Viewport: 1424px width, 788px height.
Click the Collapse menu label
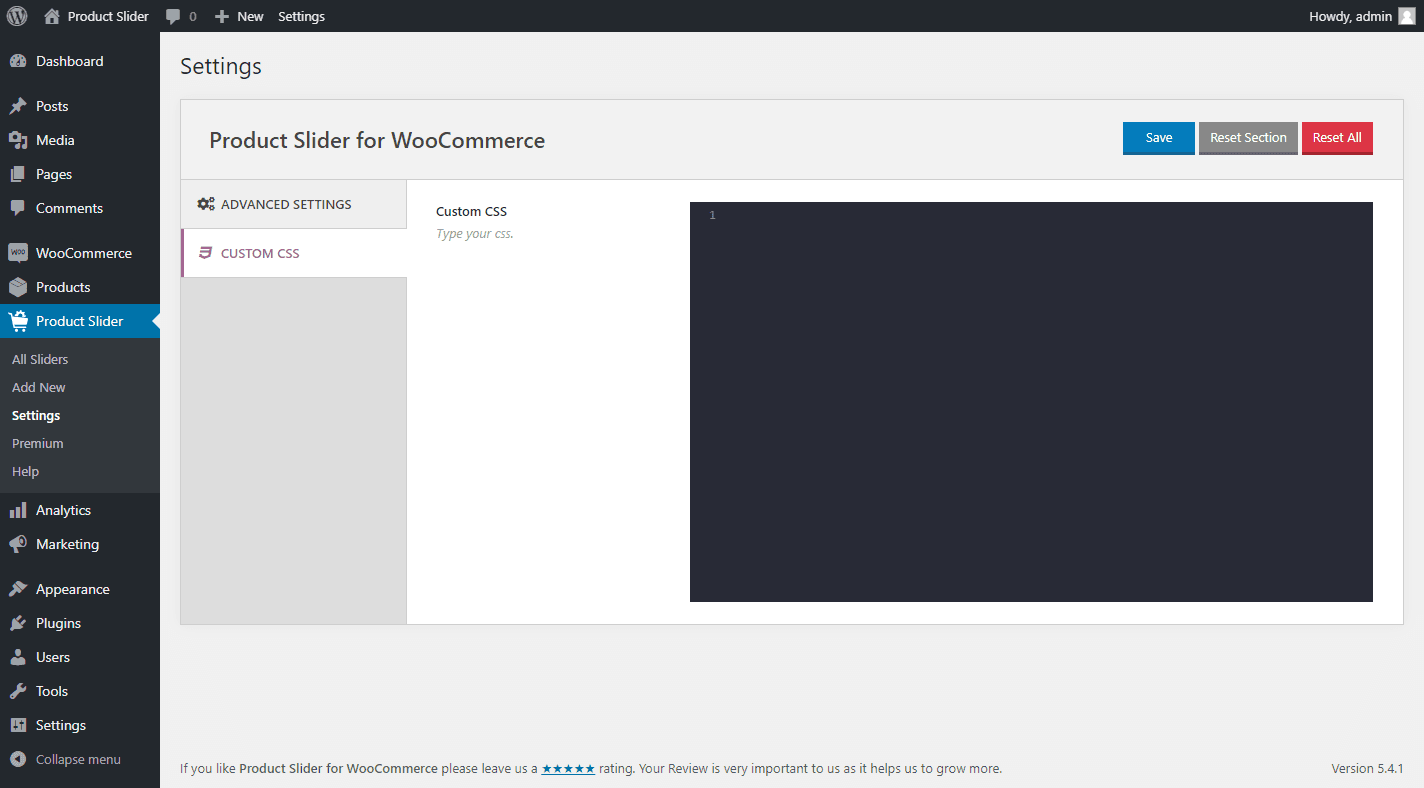(78, 759)
